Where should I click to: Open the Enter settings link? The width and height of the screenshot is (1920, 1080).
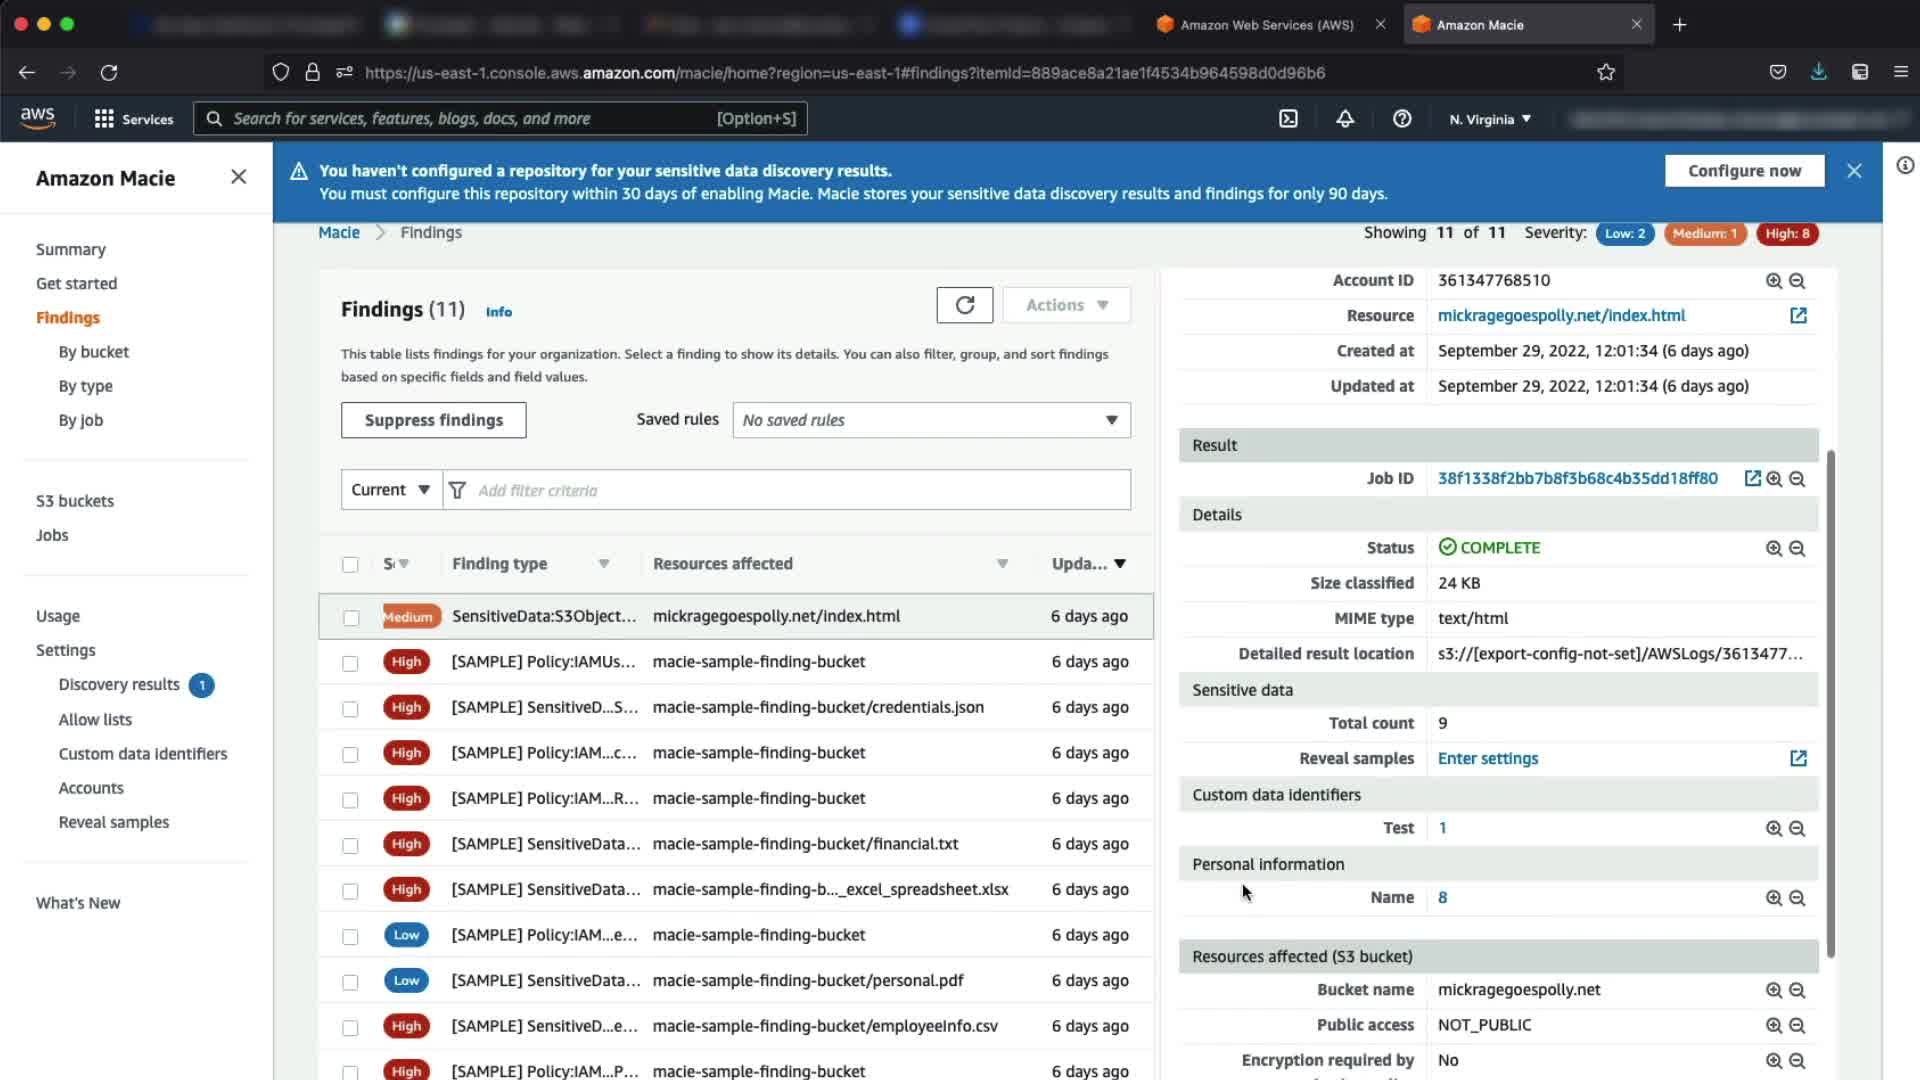click(1487, 759)
